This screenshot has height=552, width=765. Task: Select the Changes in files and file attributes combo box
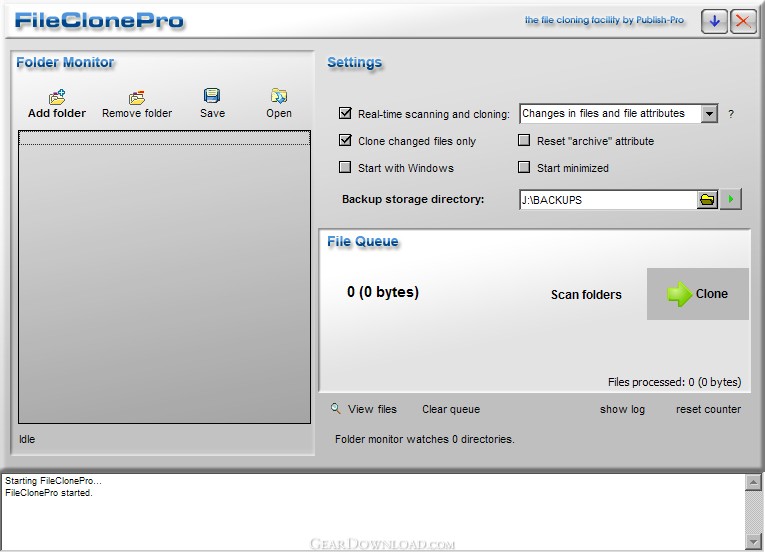tap(618, 114)
